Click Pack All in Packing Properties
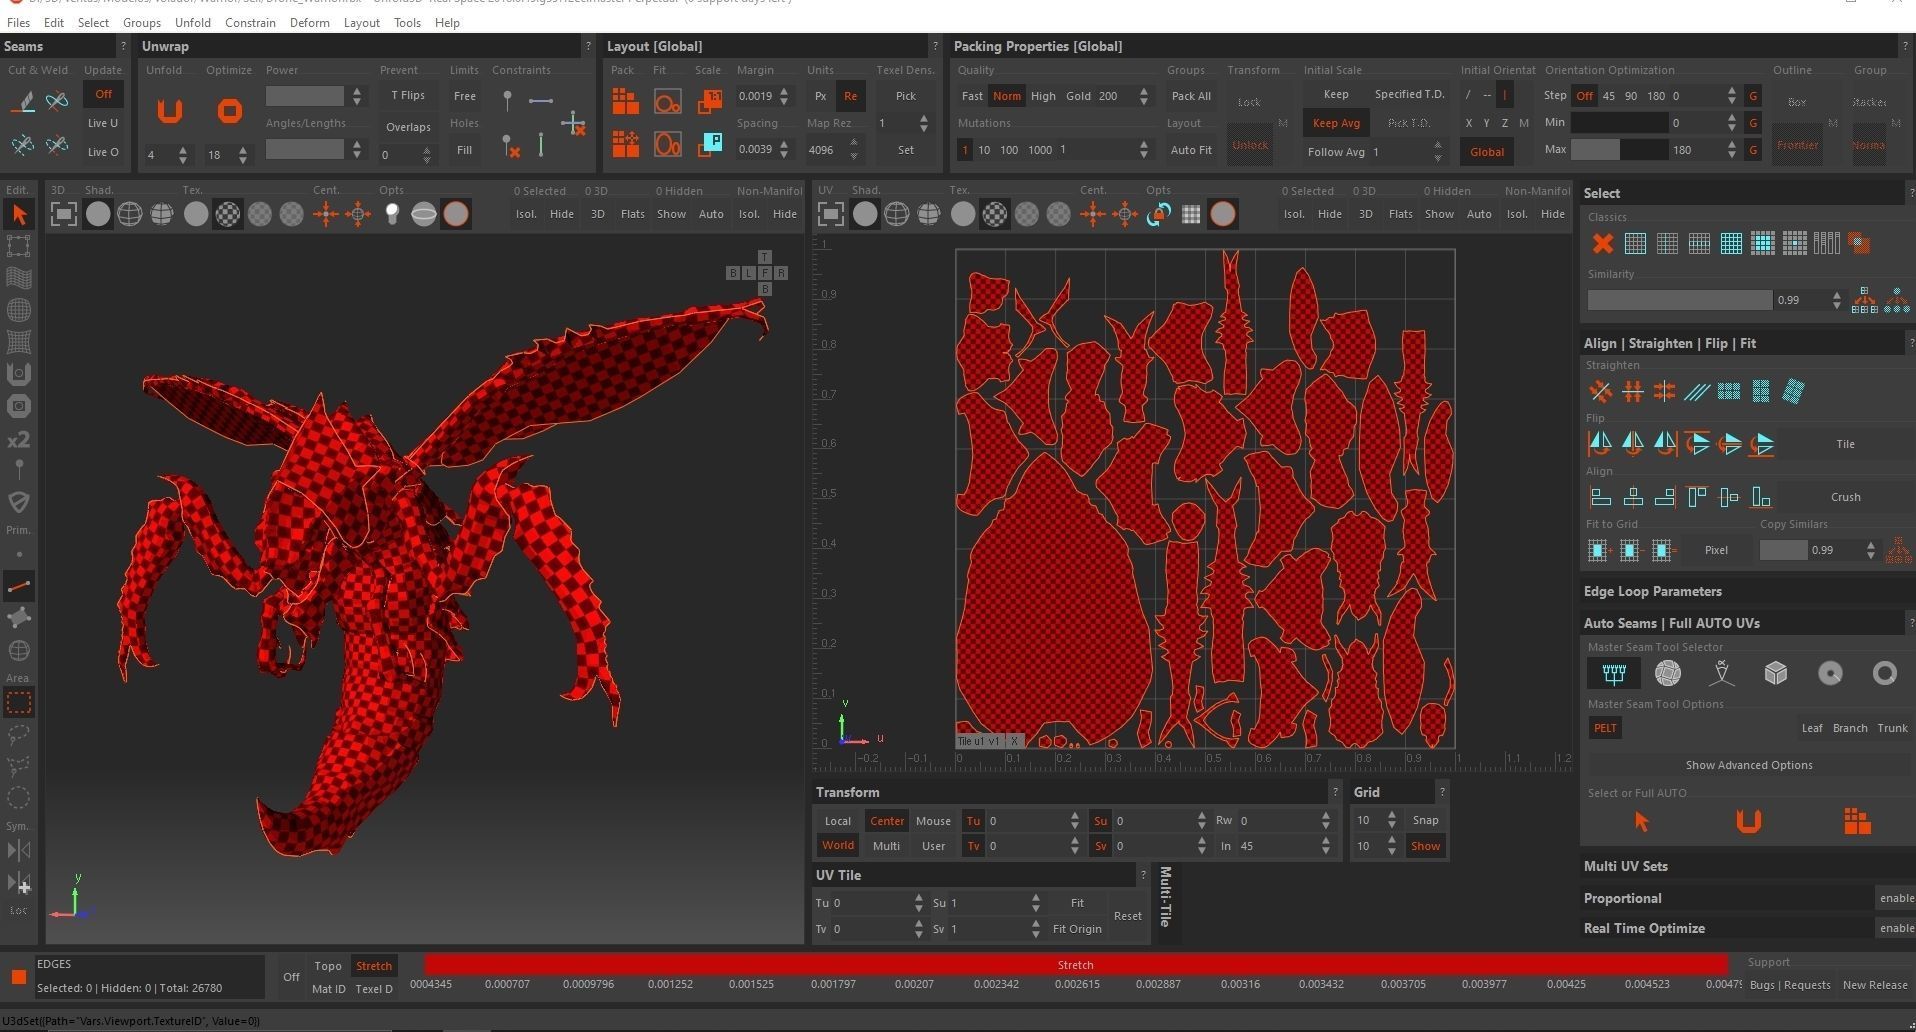The image size is (1916, 1032). pyautogui.click(x=1191, y=96)
